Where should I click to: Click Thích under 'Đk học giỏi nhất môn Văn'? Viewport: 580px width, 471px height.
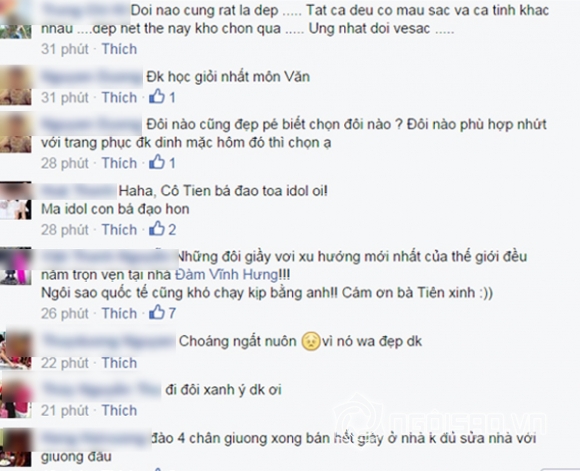(x=119, y=98)
